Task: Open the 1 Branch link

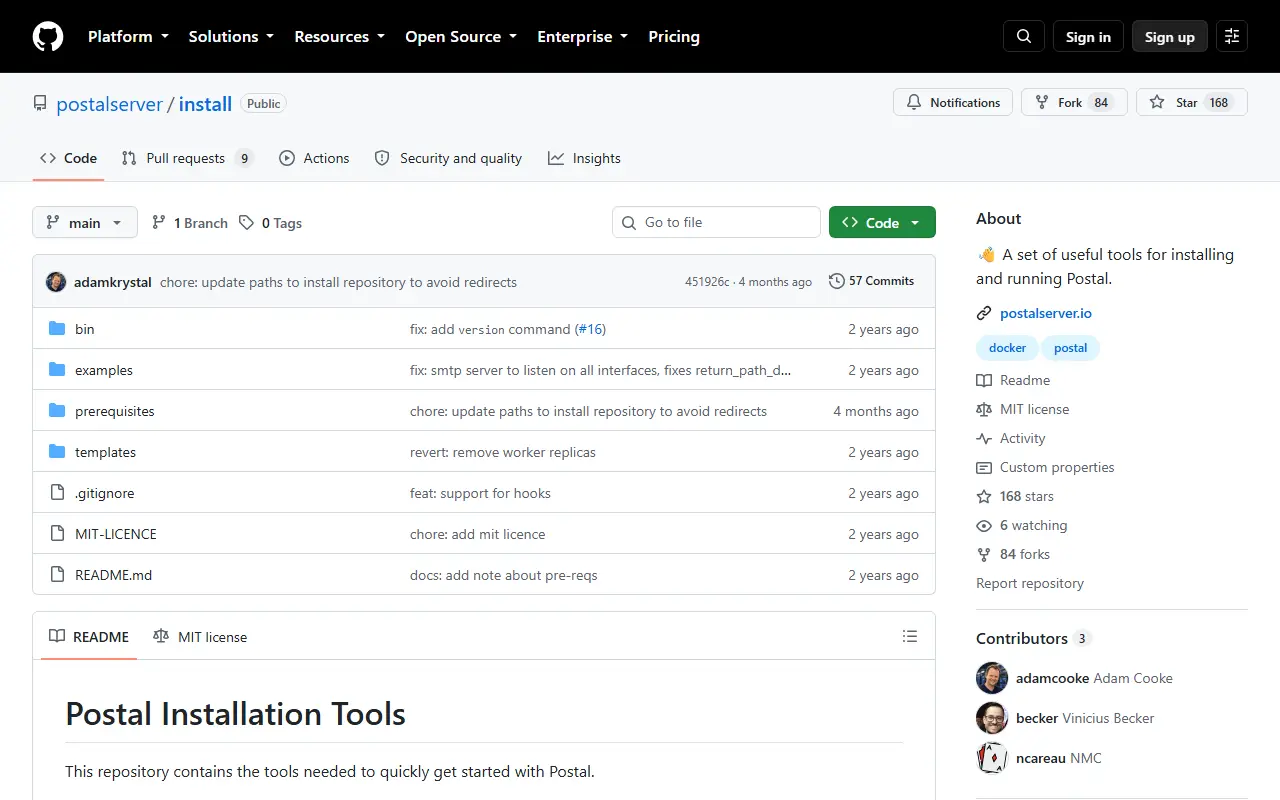Action: tap(190, 222)
